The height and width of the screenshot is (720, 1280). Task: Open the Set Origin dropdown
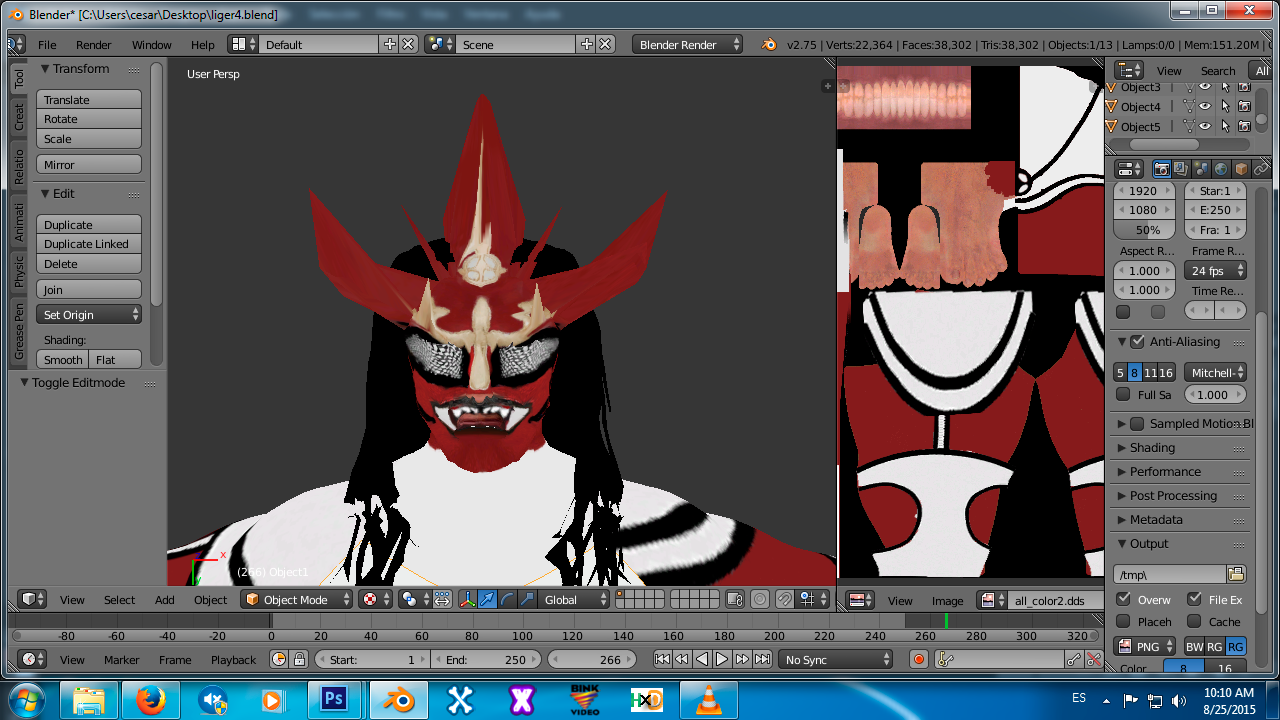pos(89,314)
